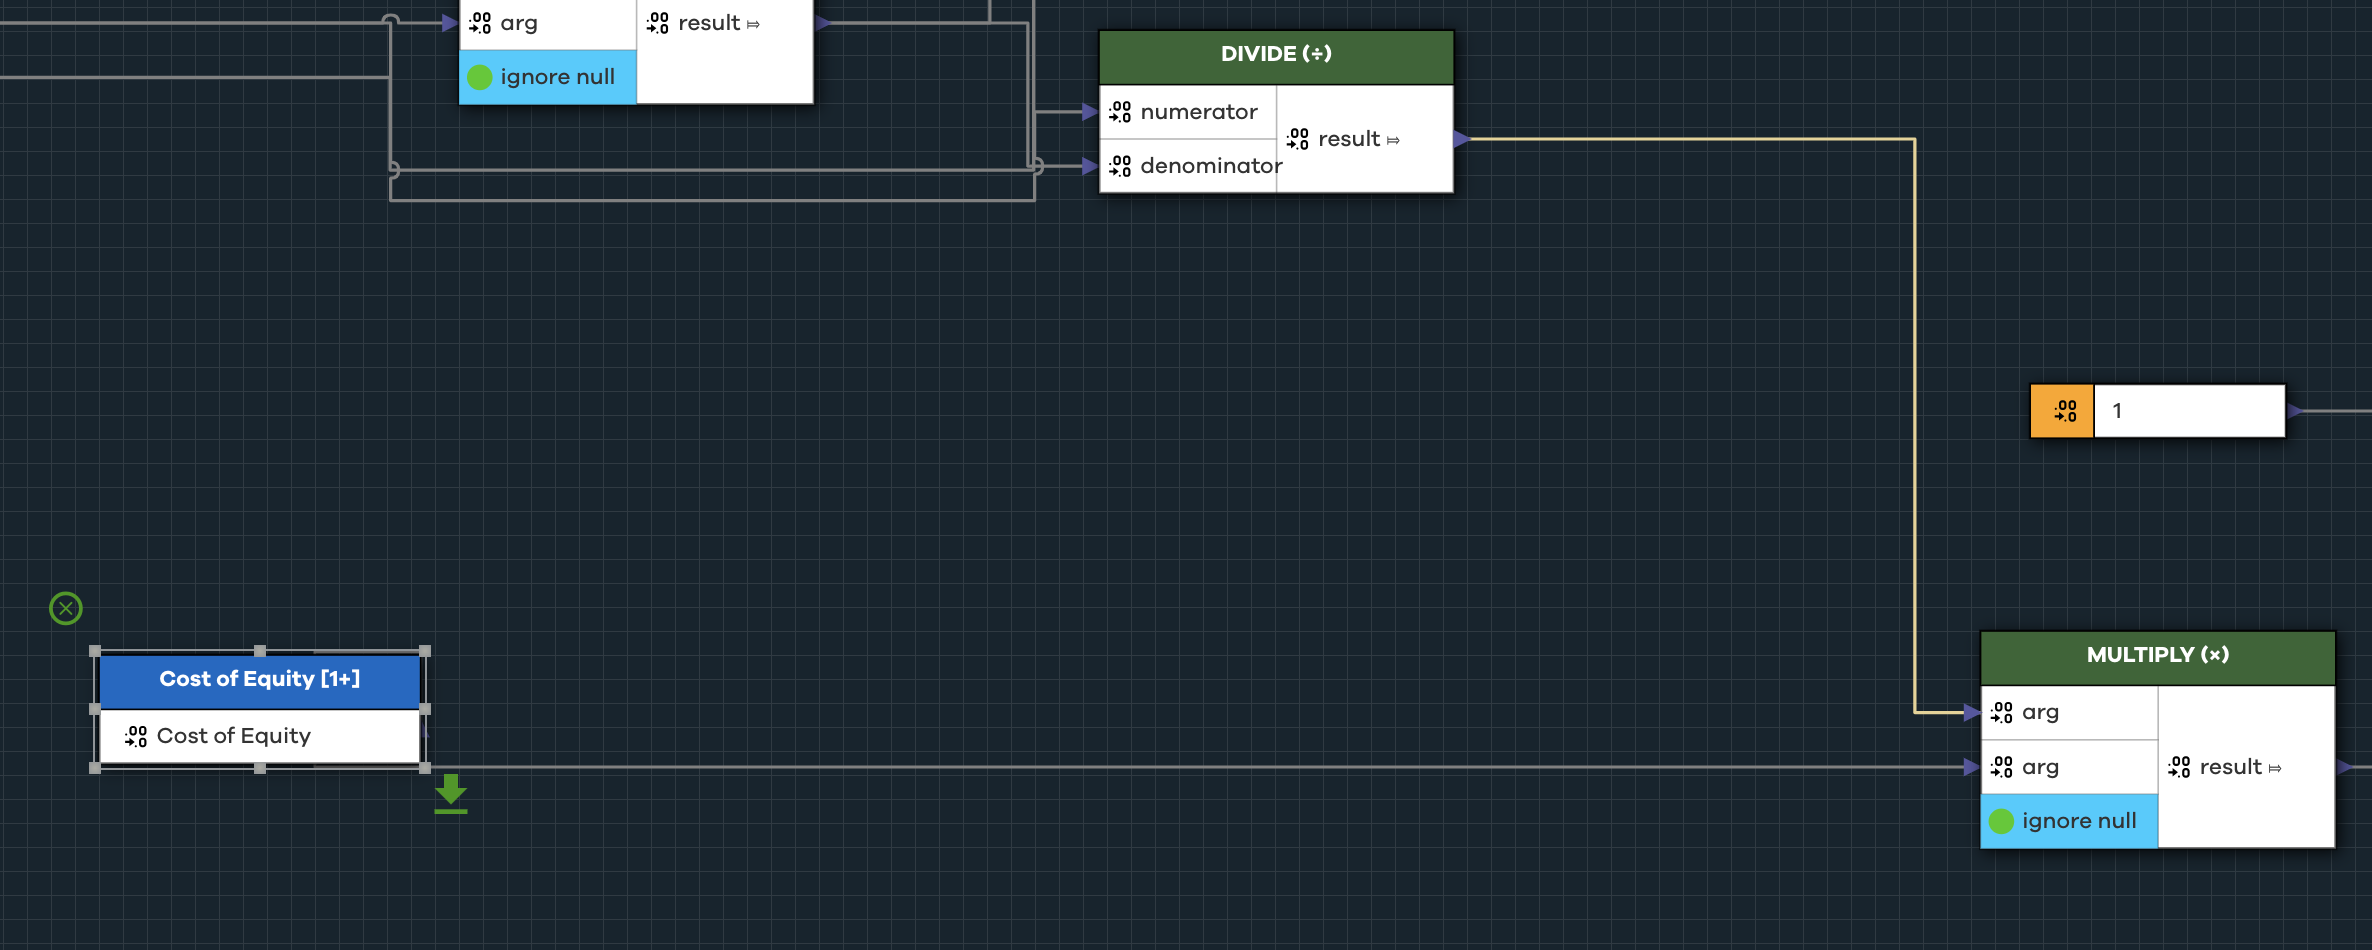Click the green download arrow icon

click(451, 793)
